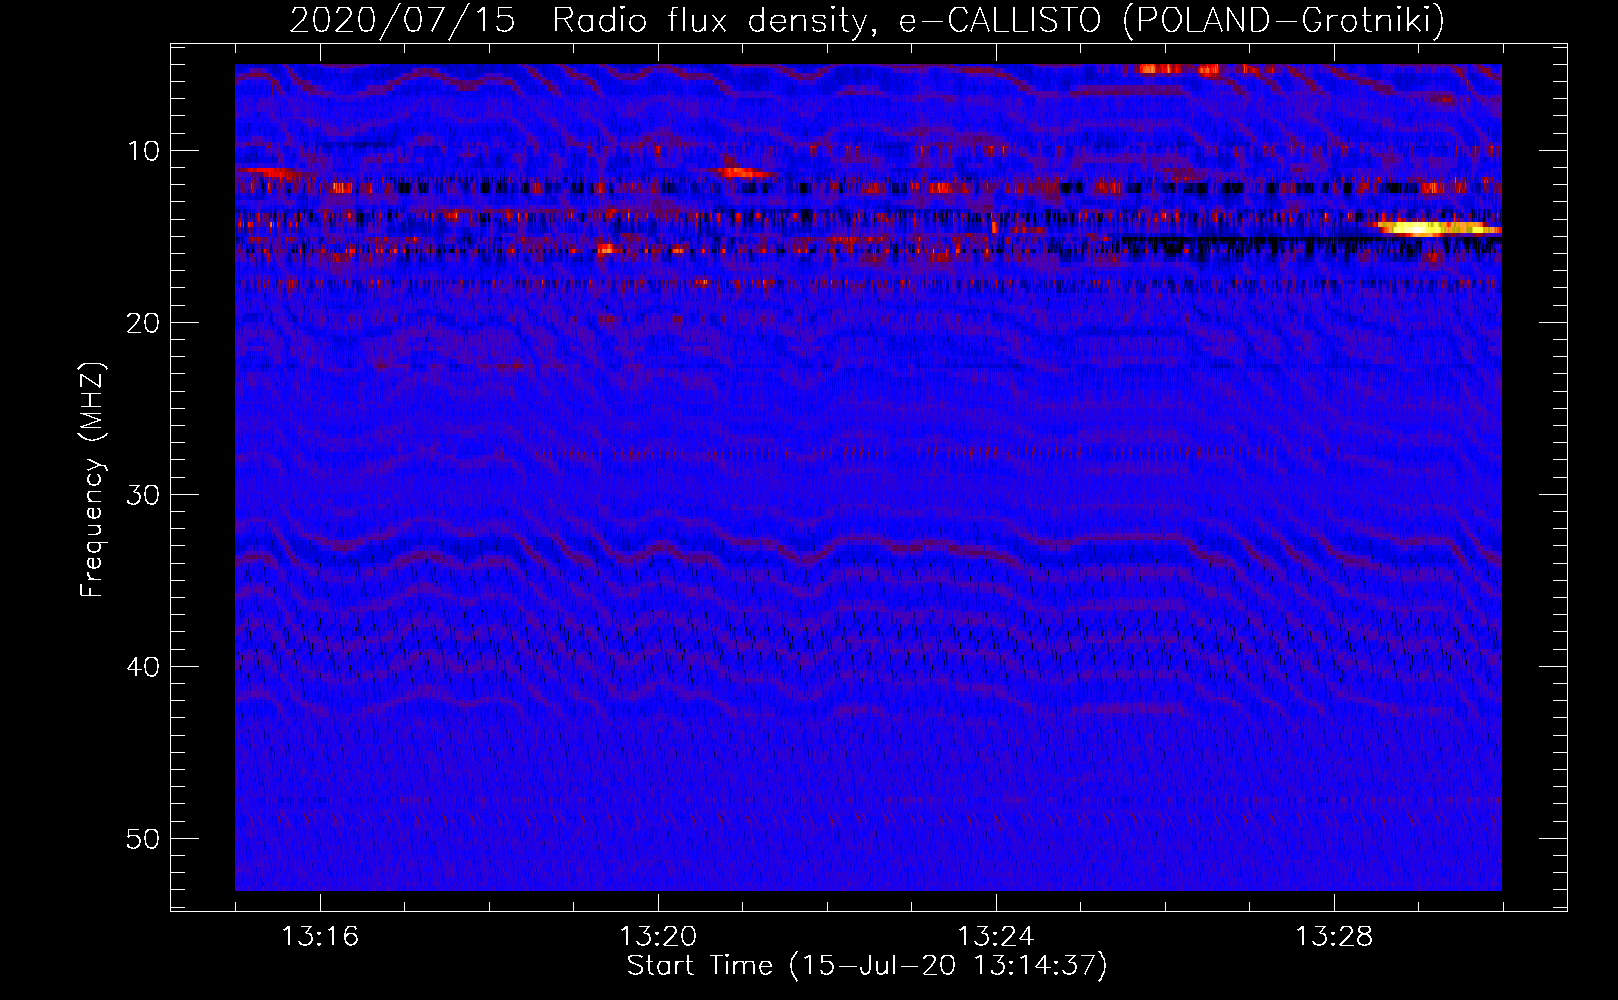1618x1000 pixels.
Task: Click the 40 MHz frequency tick label
Action: (143, 667)
